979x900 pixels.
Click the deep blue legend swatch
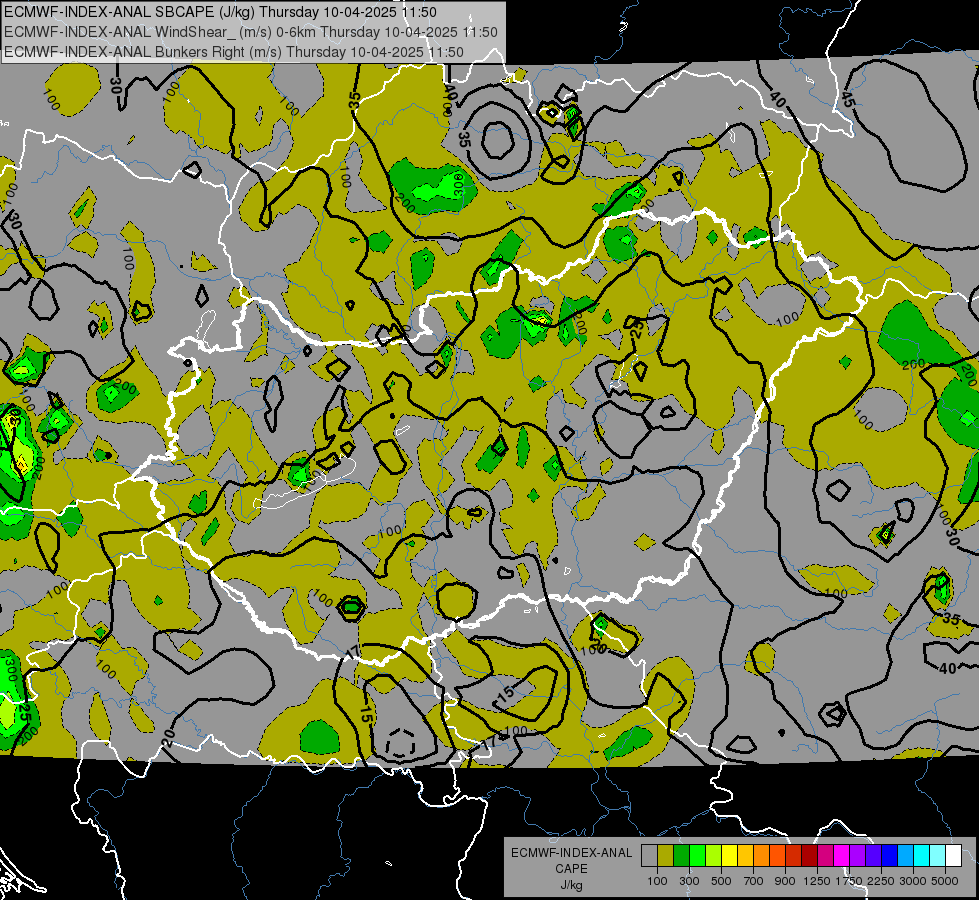pos(890,856)
